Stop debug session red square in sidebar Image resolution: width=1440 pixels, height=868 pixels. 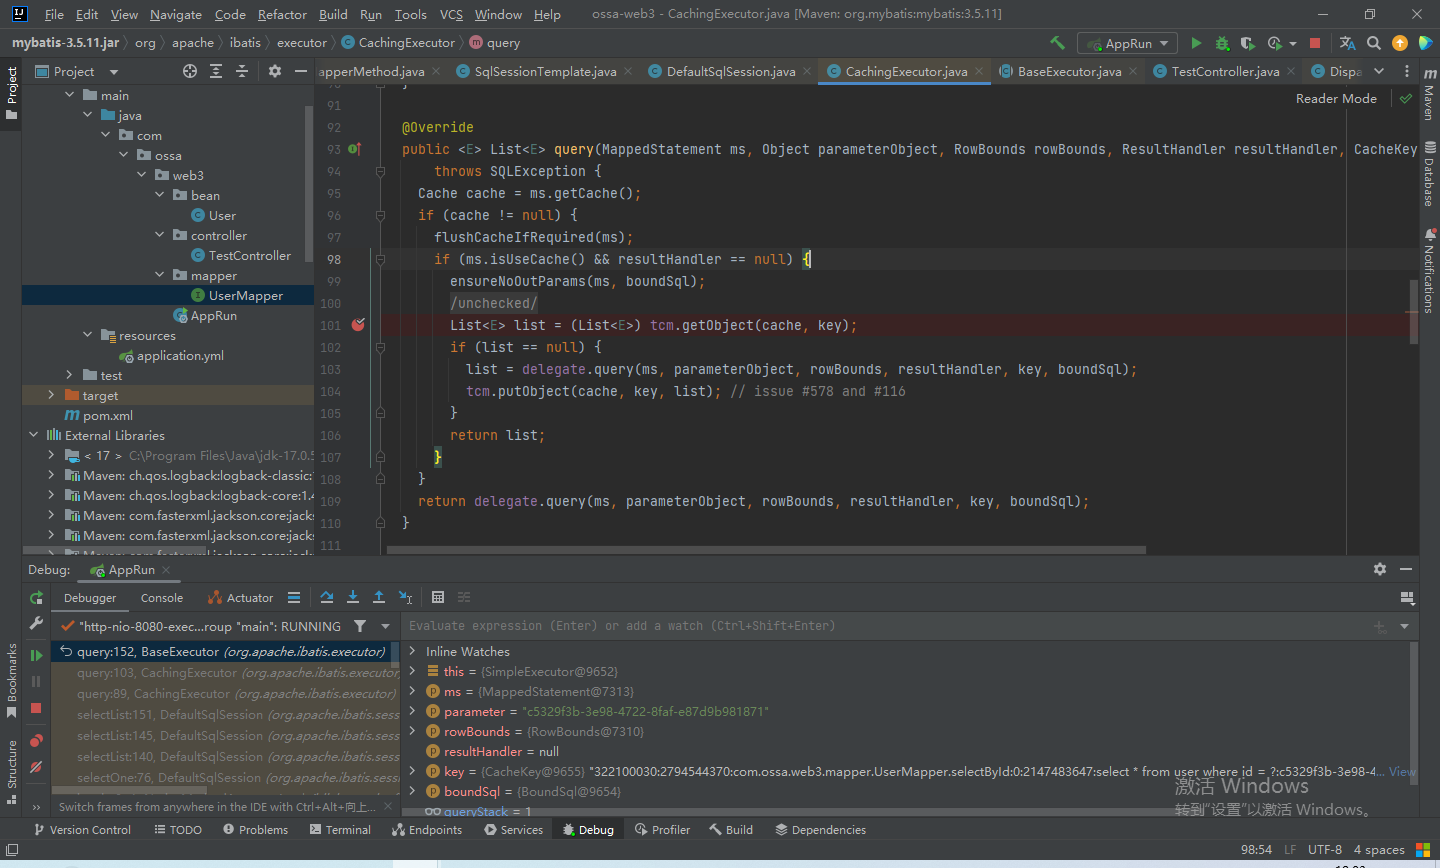pyautogui.click(x=36, y=708)
